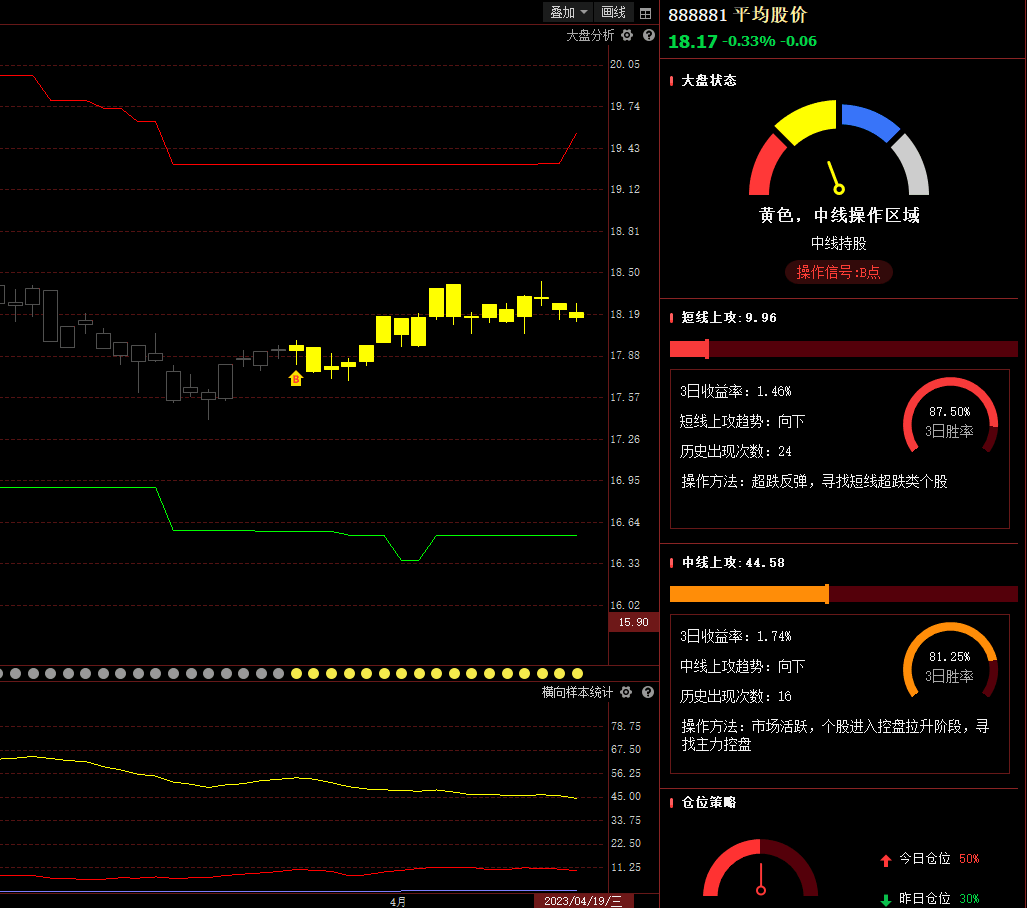Viewport: 1027px width, 908px height.
Task: Click the blue segment of 大盘状态 gauge
Action: 870,122
